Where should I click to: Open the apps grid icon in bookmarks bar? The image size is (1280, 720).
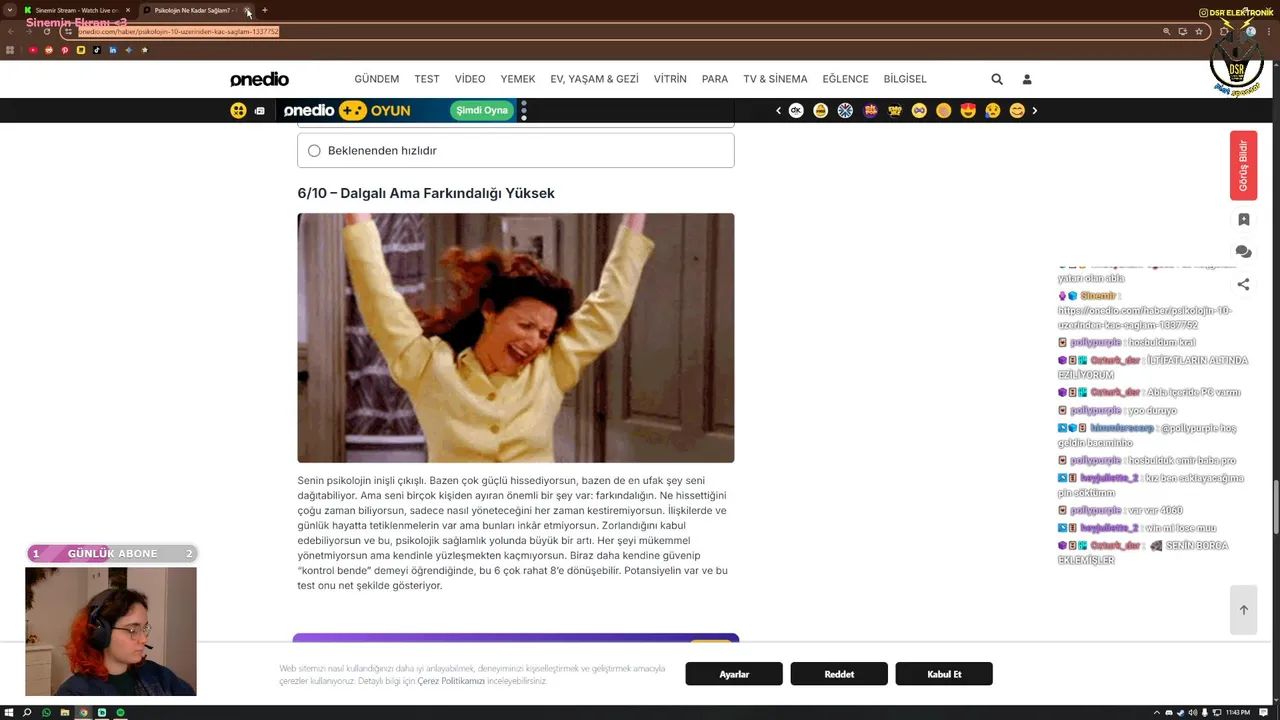click(x=10, y=50)
